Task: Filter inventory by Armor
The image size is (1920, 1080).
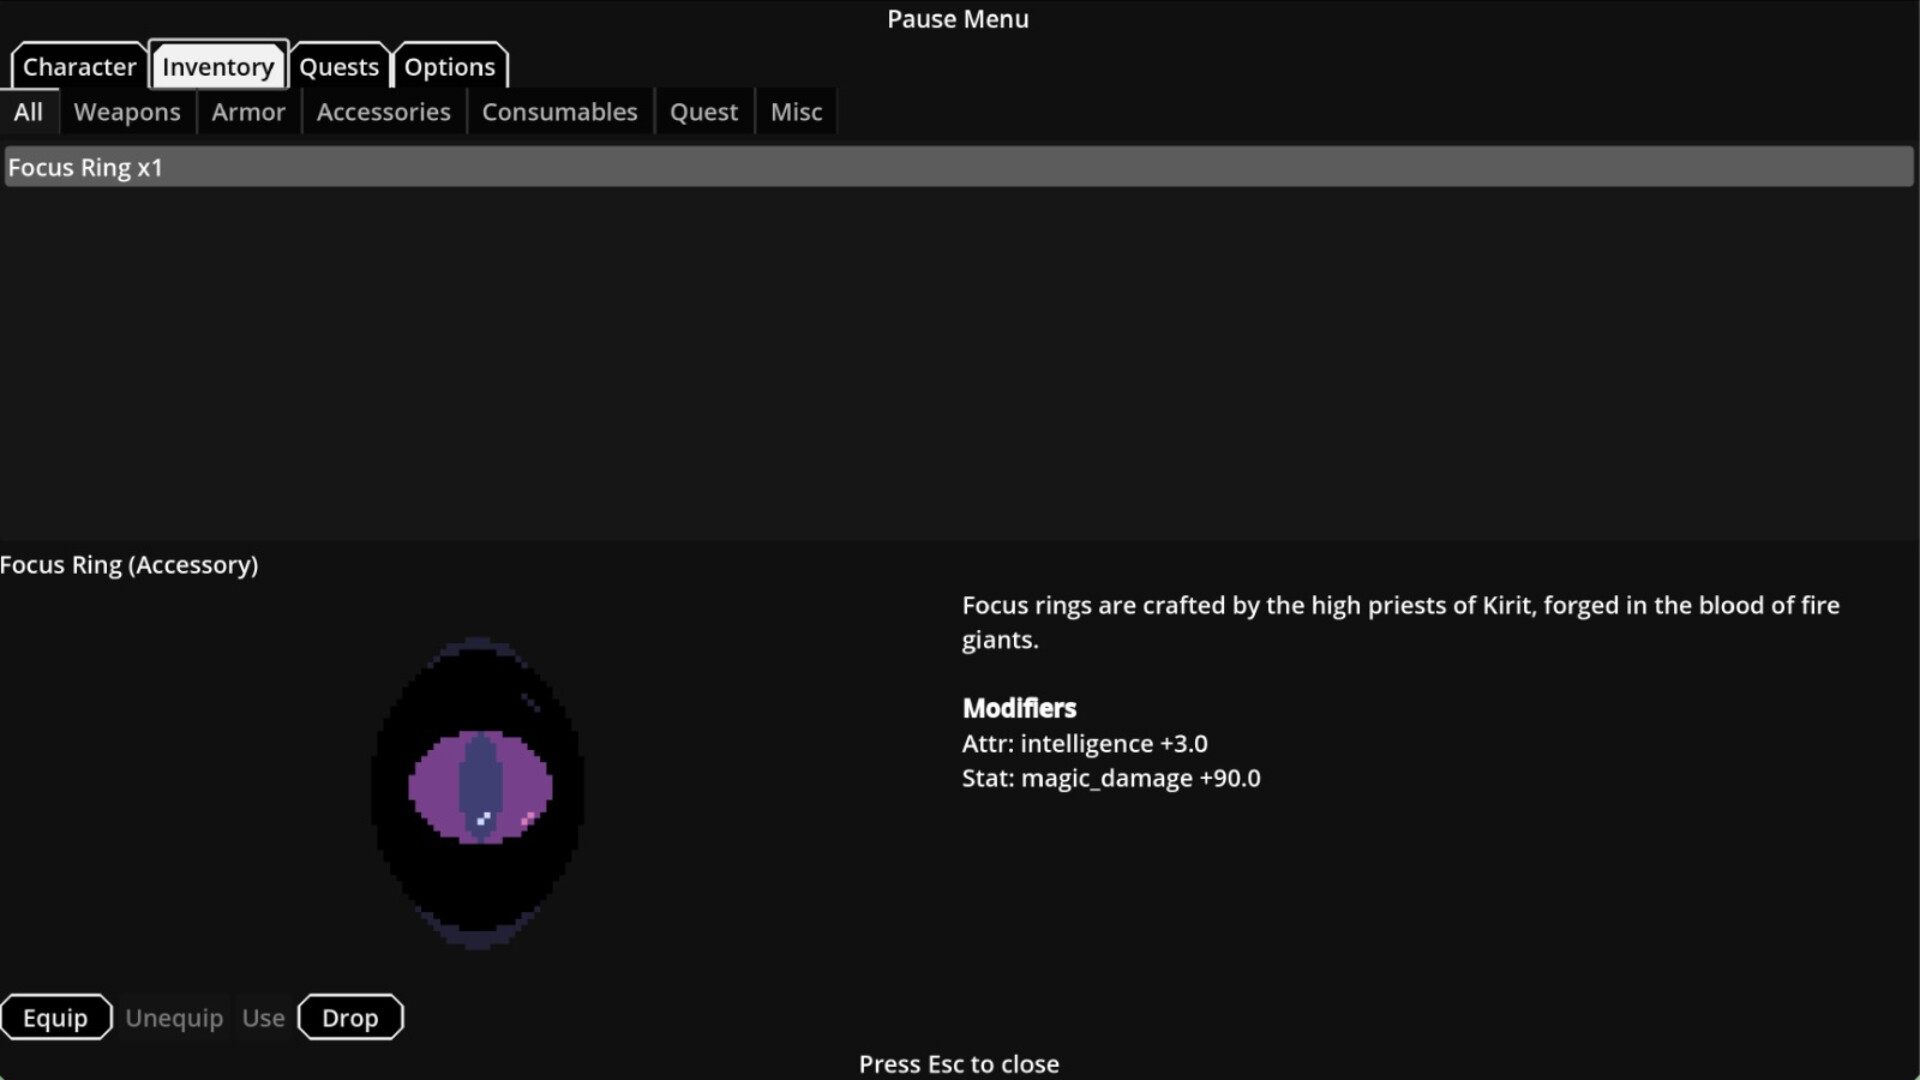Action: click(x=248, y=112)
